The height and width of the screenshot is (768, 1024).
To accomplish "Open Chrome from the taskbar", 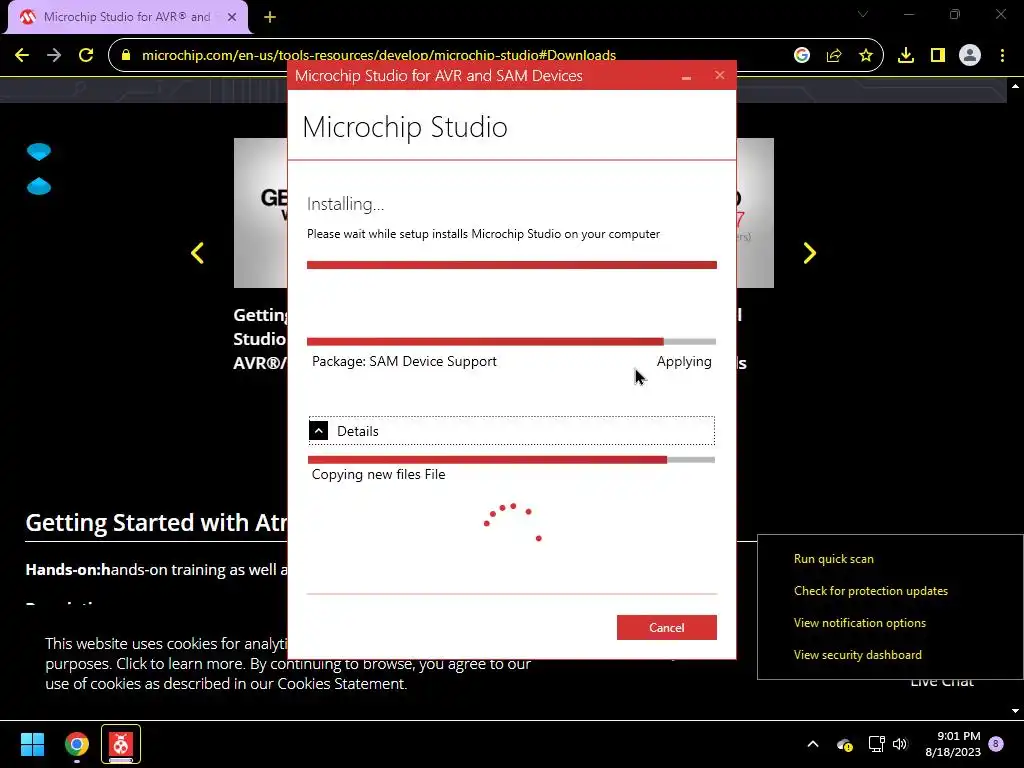I will pyautogui.click(x=76, y=744).
